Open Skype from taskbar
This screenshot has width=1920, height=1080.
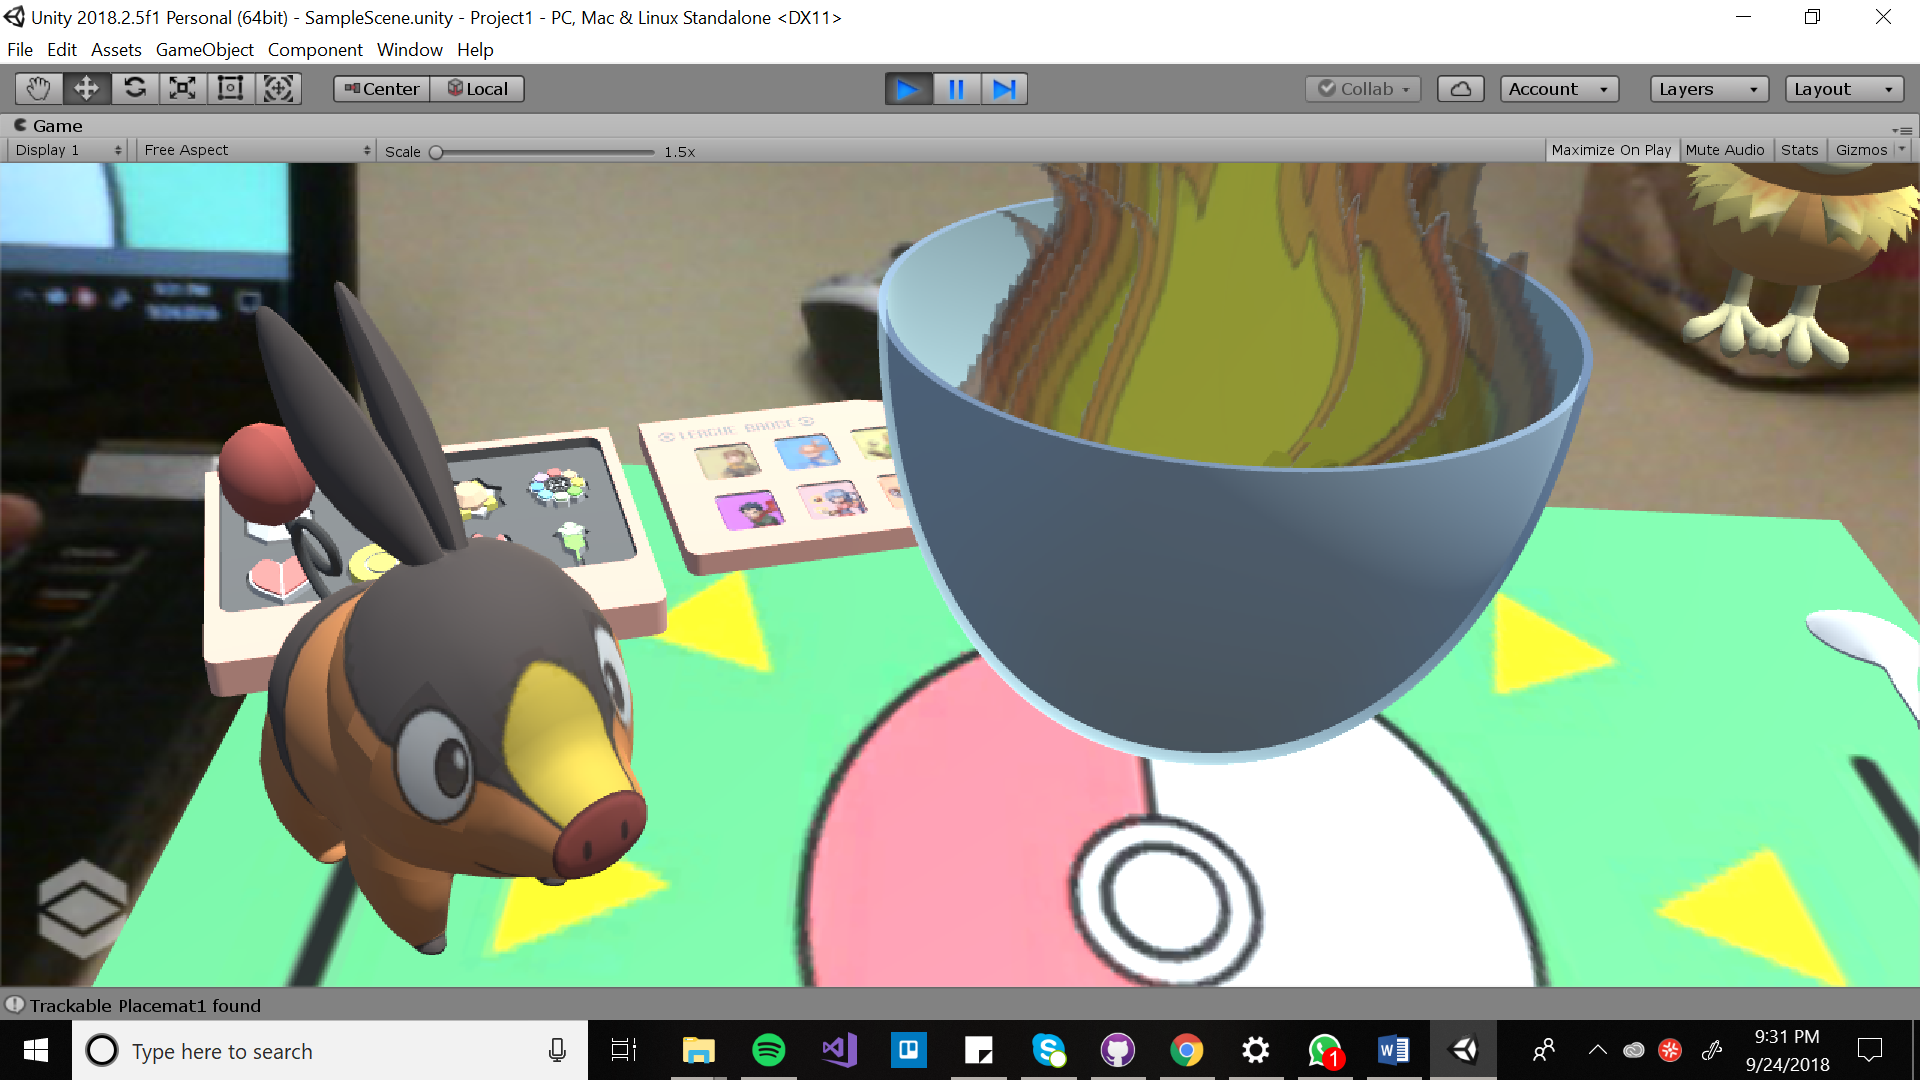tap(1048, 1050)
